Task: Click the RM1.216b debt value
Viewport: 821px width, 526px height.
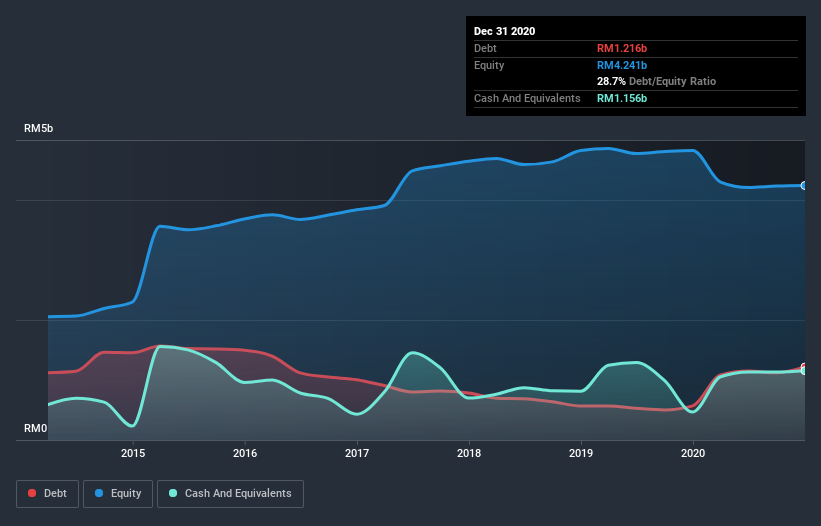Action: 622,48
